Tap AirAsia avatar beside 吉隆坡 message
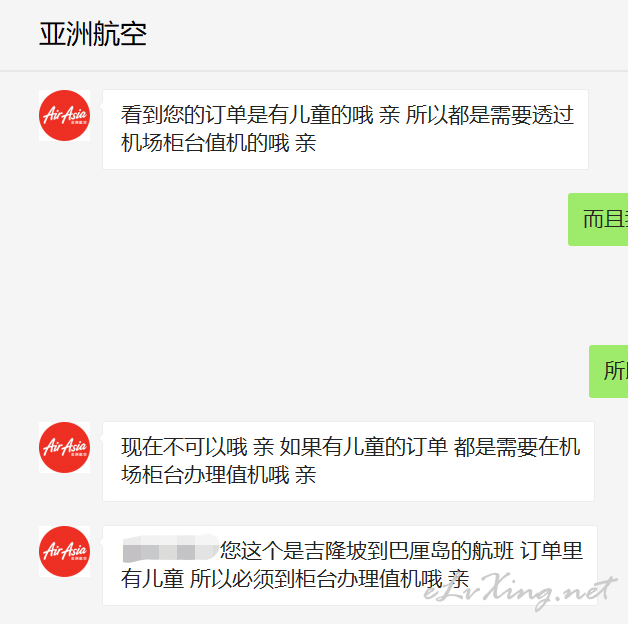This screenshot has width=628, height=624. [64, 552]
